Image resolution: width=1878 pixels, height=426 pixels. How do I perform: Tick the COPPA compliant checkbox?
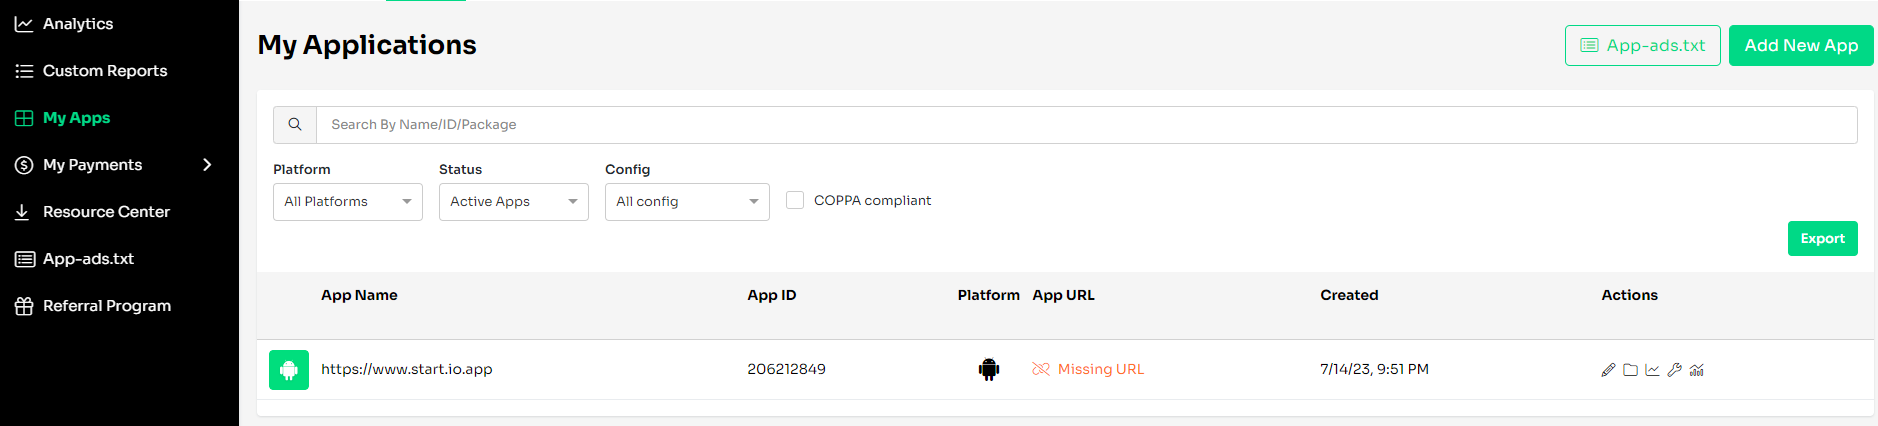(795, 200)
